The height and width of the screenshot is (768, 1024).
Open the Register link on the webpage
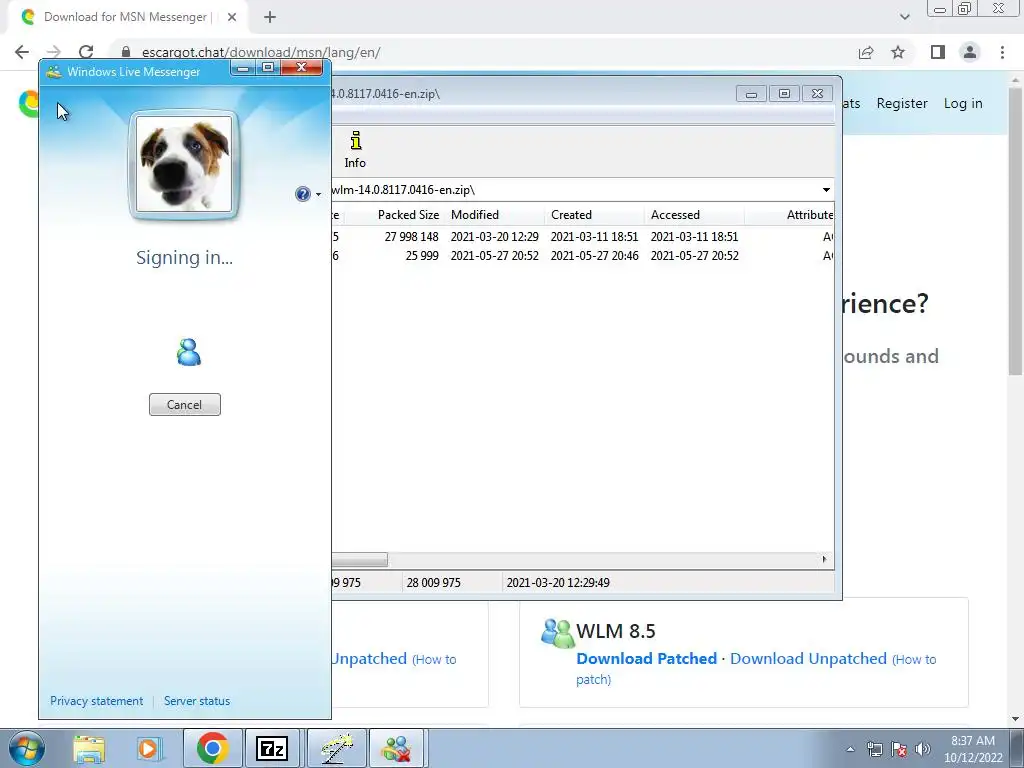click(902, 103)
